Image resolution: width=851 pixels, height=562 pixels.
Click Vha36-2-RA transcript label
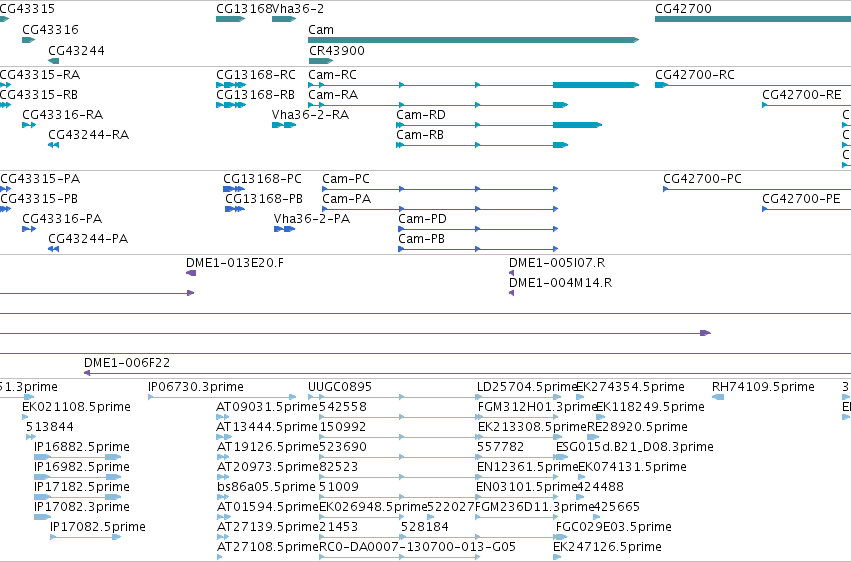point(310,114)
